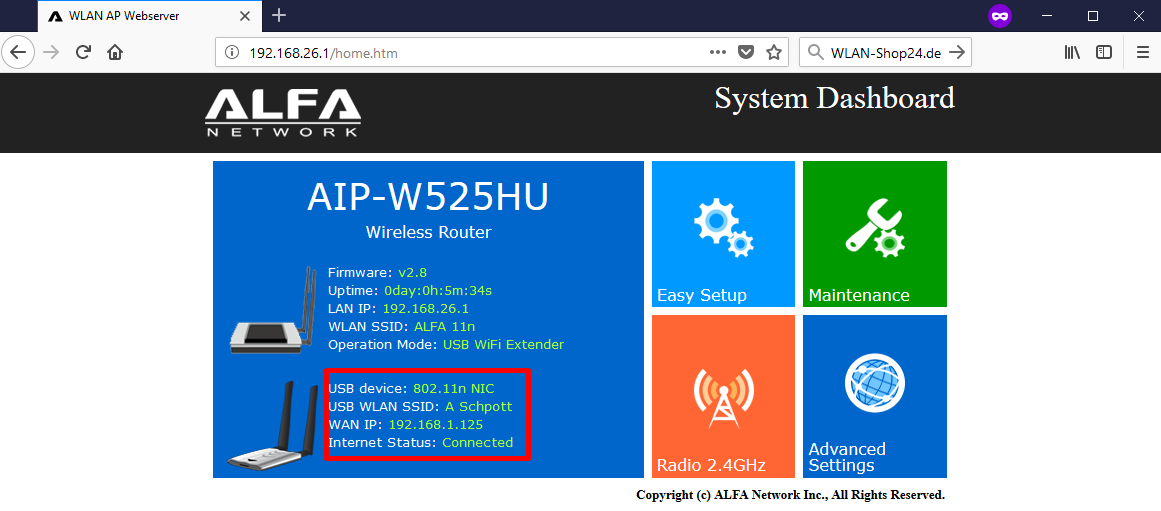Show site information for 192.168.26.1

click(232, 53)
